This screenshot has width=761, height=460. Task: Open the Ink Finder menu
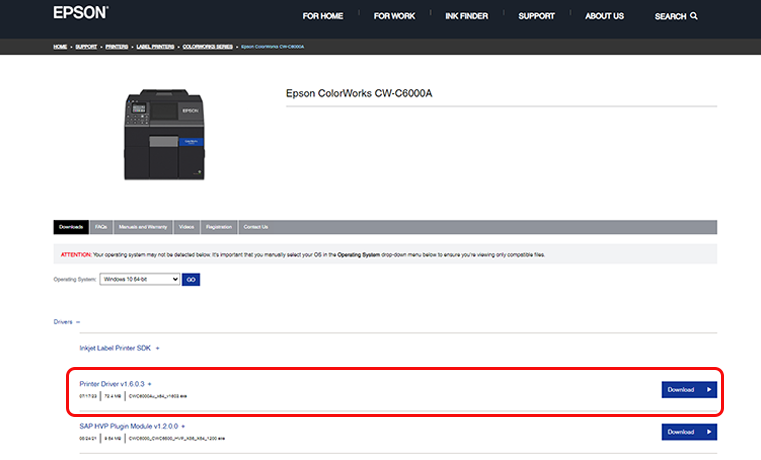466,16
